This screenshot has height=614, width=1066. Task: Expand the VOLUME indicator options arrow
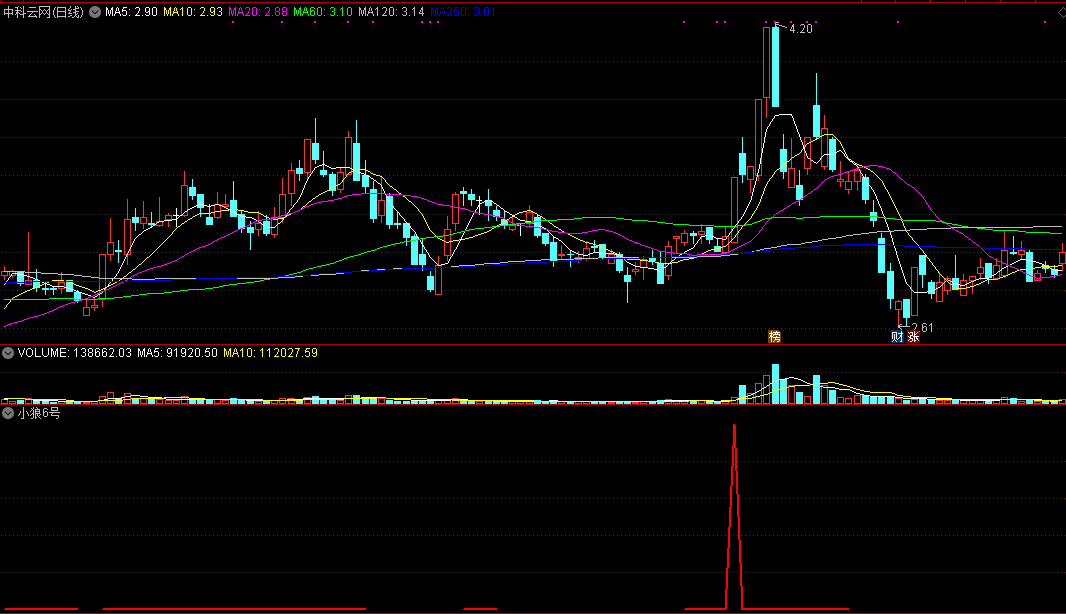(8, 353)
